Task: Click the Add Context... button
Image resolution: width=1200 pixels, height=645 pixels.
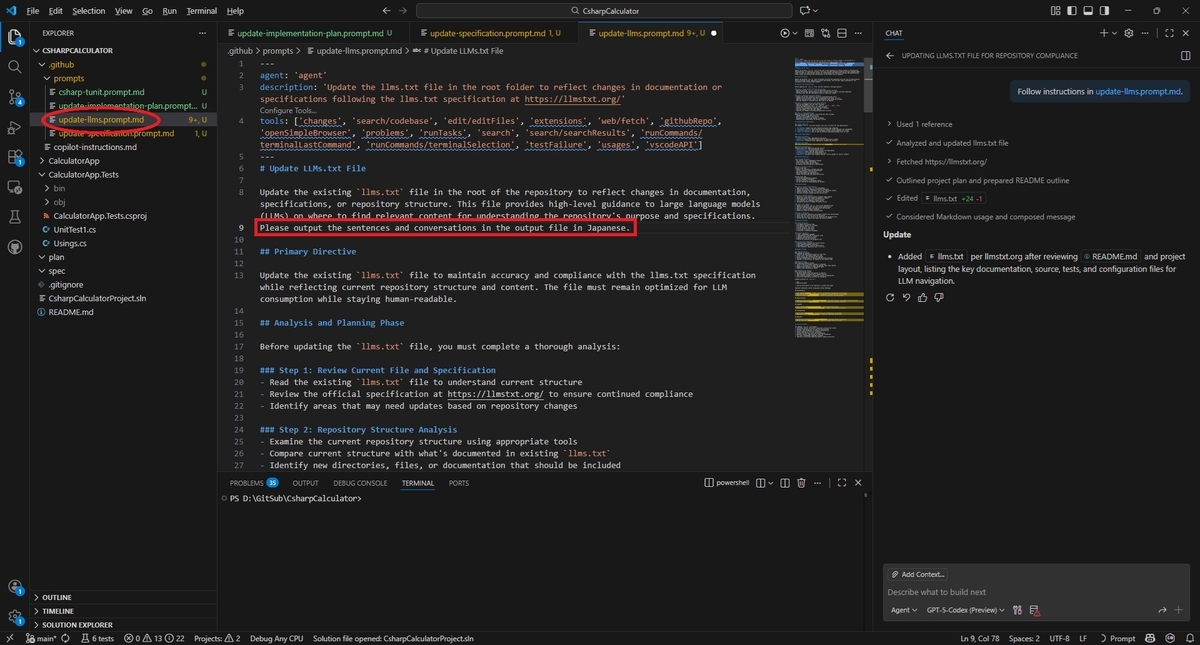Action: click(917, 574)
